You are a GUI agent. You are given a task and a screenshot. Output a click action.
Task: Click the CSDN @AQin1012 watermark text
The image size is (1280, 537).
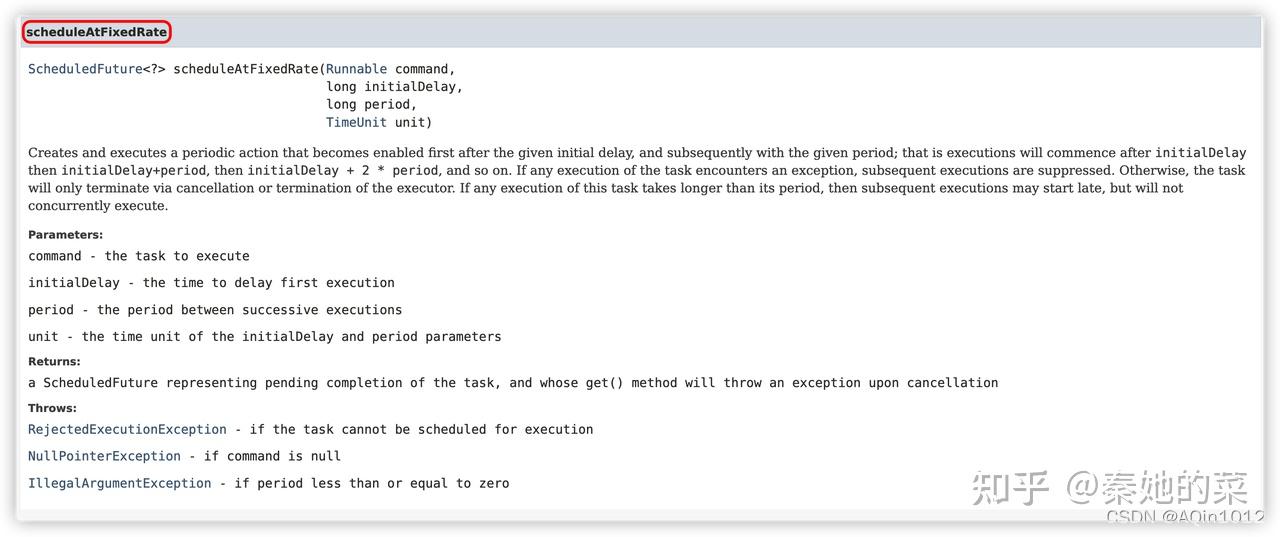1185,516
